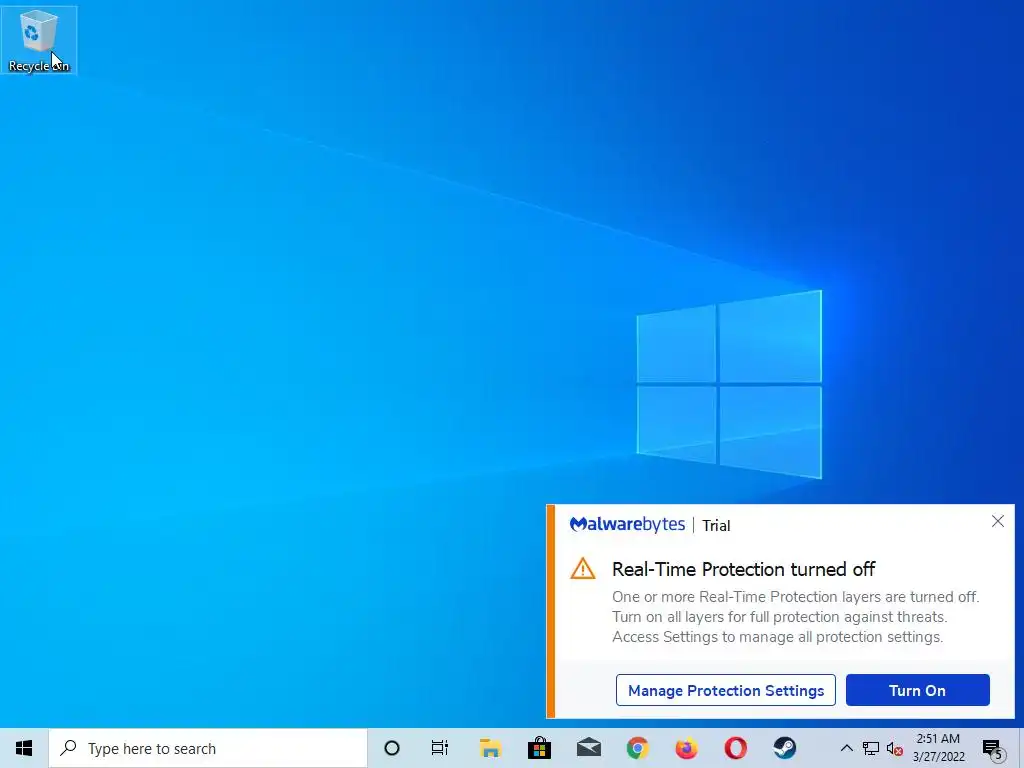Open the Mail app from the taskbar
The height and width of the screenshot is (768, 1024).
click(x=588, y=748)
